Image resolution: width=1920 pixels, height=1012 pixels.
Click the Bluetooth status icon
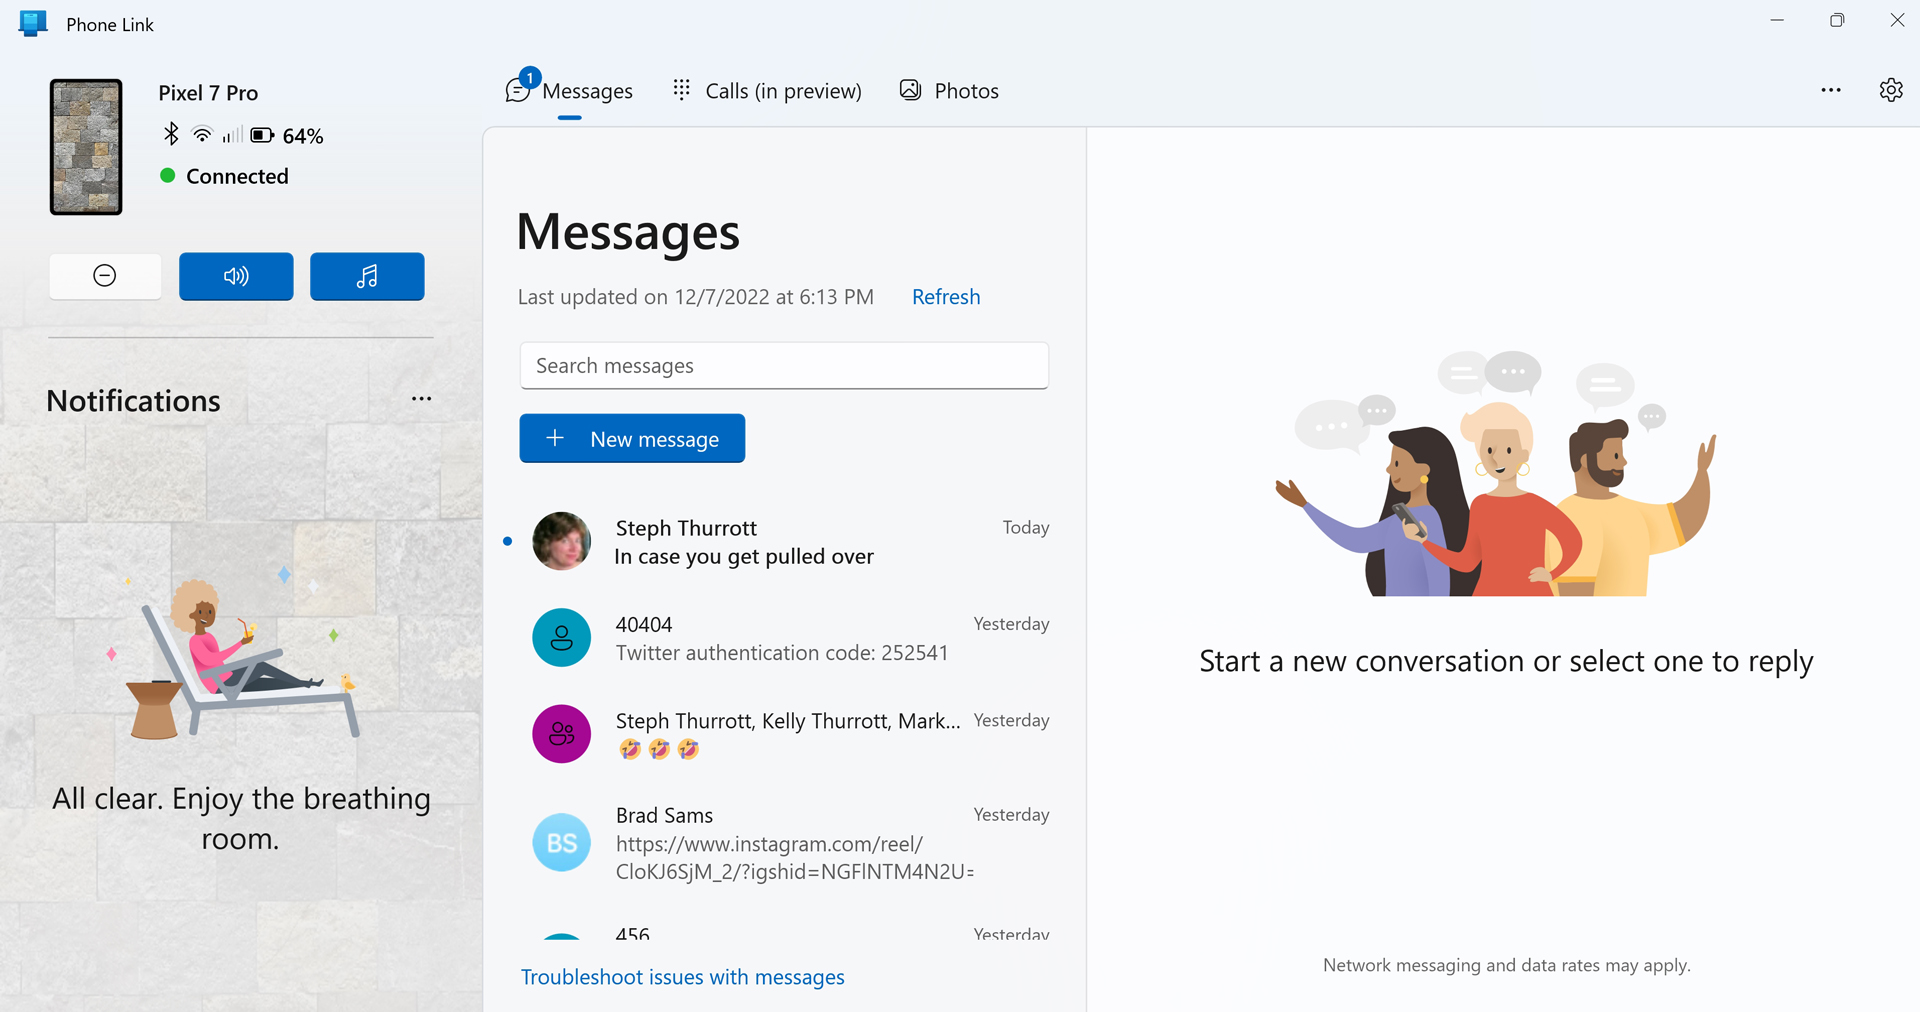171,134
